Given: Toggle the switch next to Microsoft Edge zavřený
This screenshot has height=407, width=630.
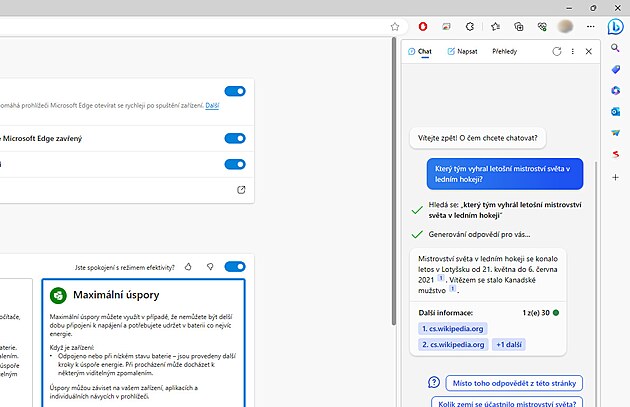Looking at the screenshot, I should pos(235,138).
